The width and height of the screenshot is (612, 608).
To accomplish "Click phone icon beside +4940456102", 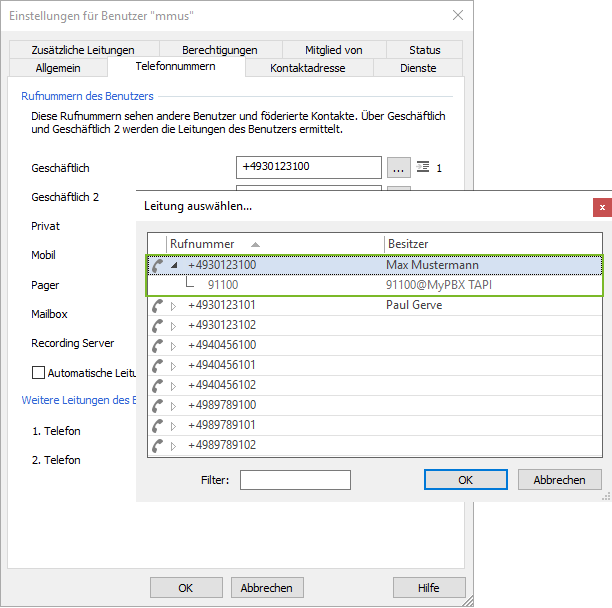I will click(157, 386).
